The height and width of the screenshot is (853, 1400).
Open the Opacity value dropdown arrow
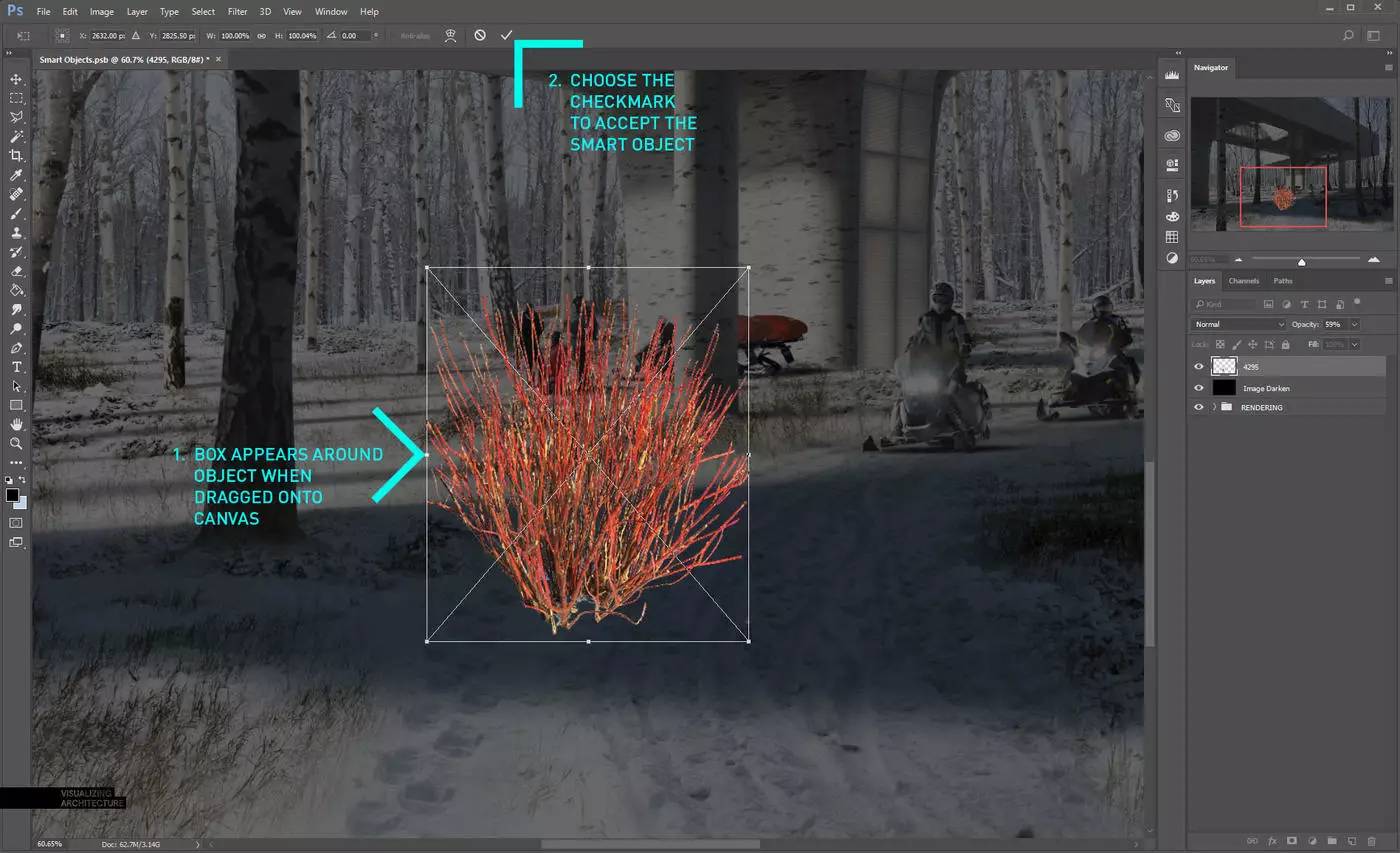[x=1354, y=324]
